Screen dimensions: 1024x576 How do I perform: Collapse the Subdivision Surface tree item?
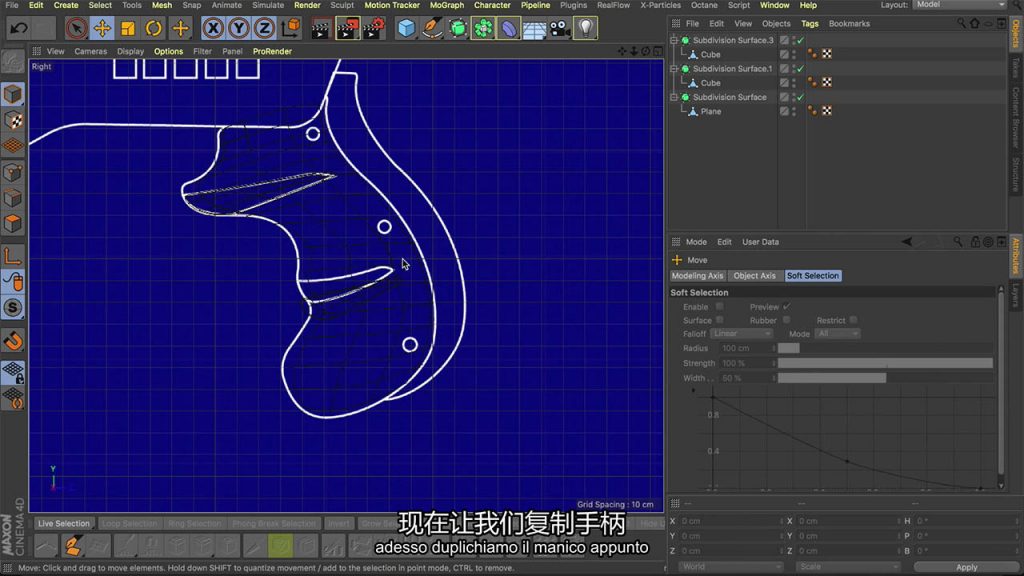click(x=675, y=97)
